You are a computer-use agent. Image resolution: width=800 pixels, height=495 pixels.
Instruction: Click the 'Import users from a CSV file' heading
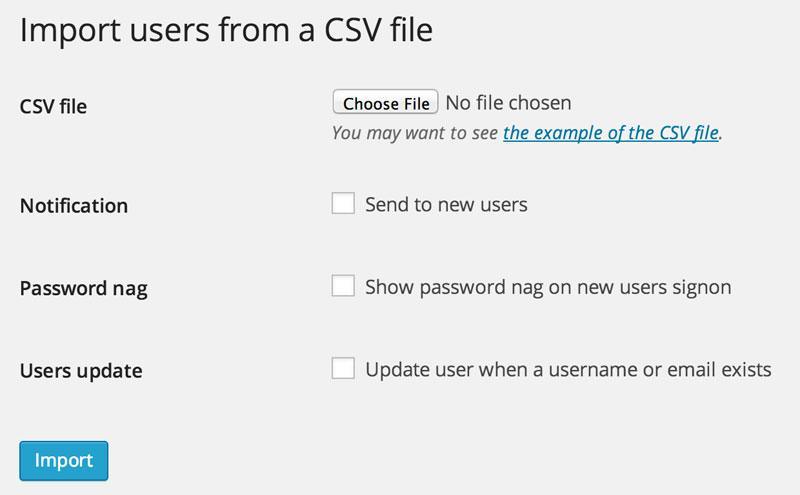tap(226, 30)
